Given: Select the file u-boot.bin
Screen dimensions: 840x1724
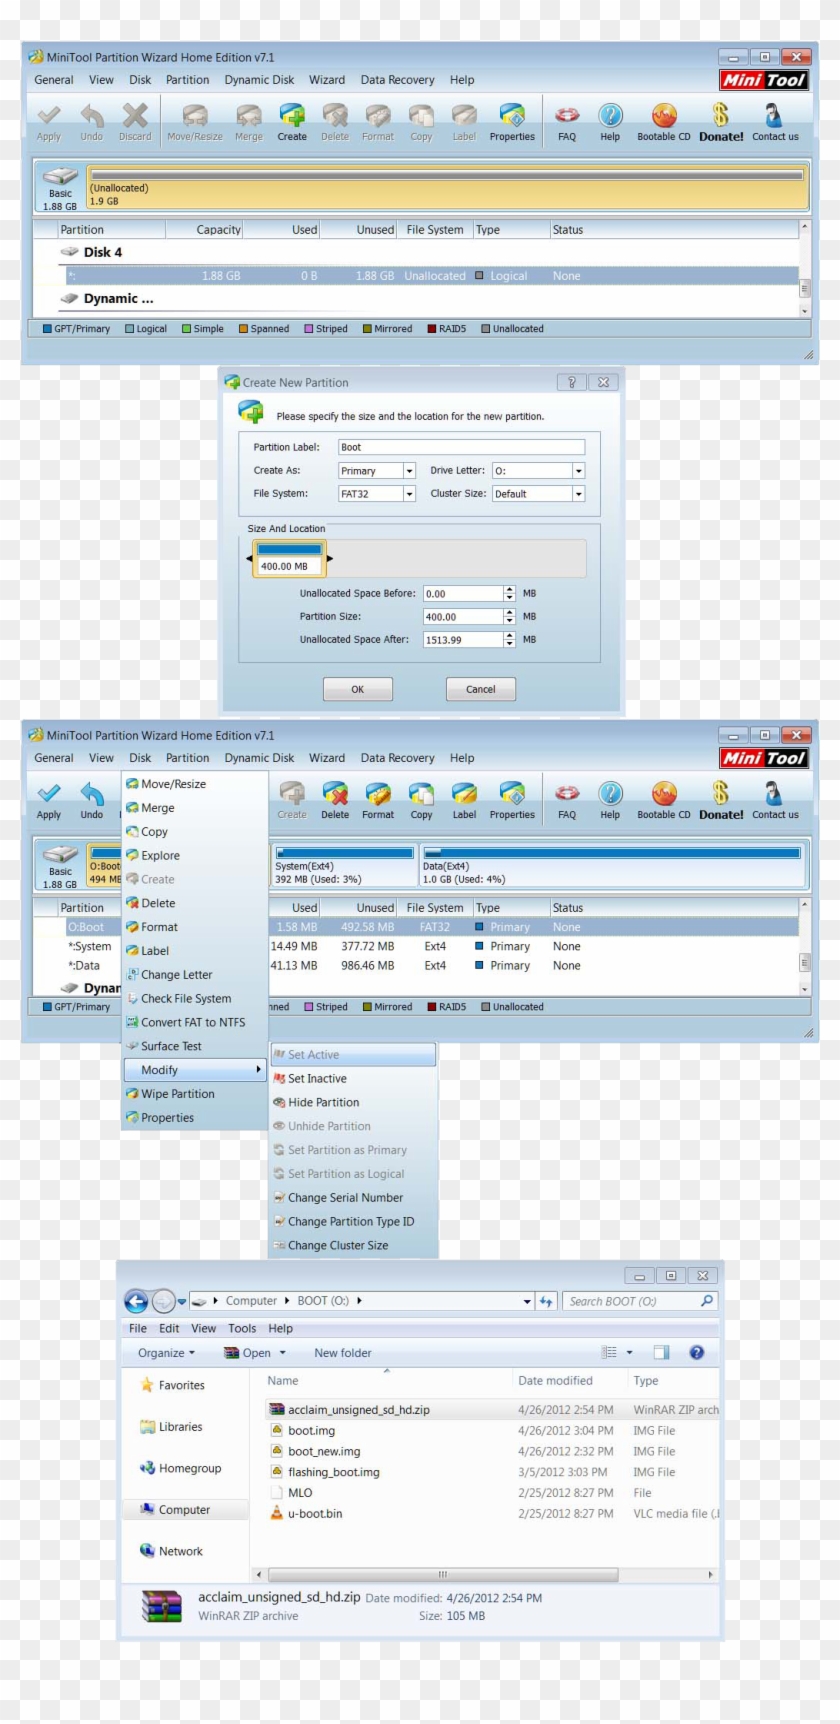Looking at the screenshot, I should click(315, 1513).
